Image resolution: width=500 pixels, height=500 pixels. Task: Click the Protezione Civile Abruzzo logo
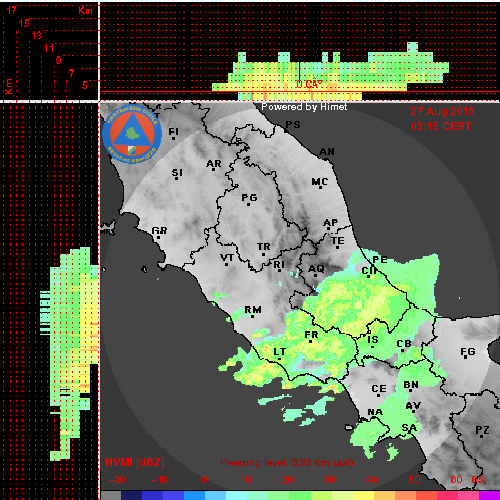(x=132, y=134)
